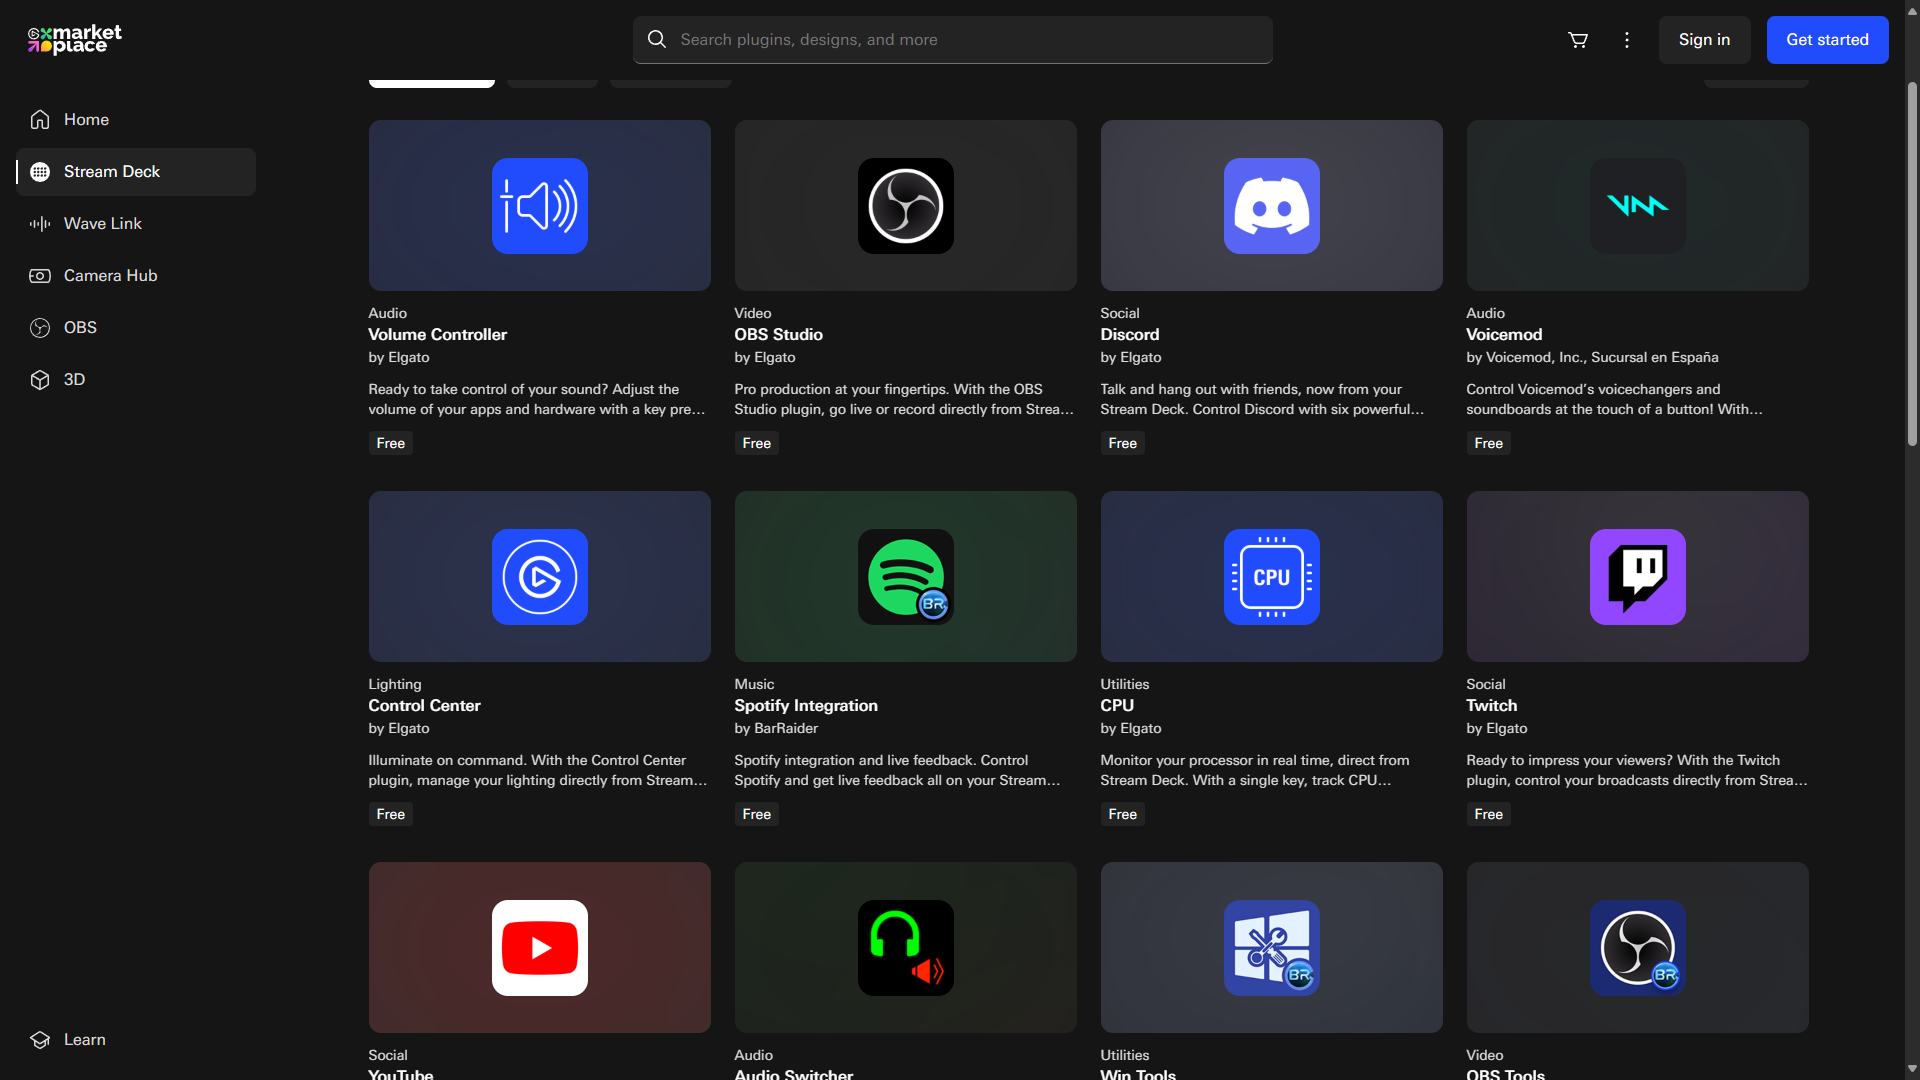The height and width of the screenshot is (1080, 1920).
Task: Click the CPU plugin icon
Action: (x=1271, y=577)
